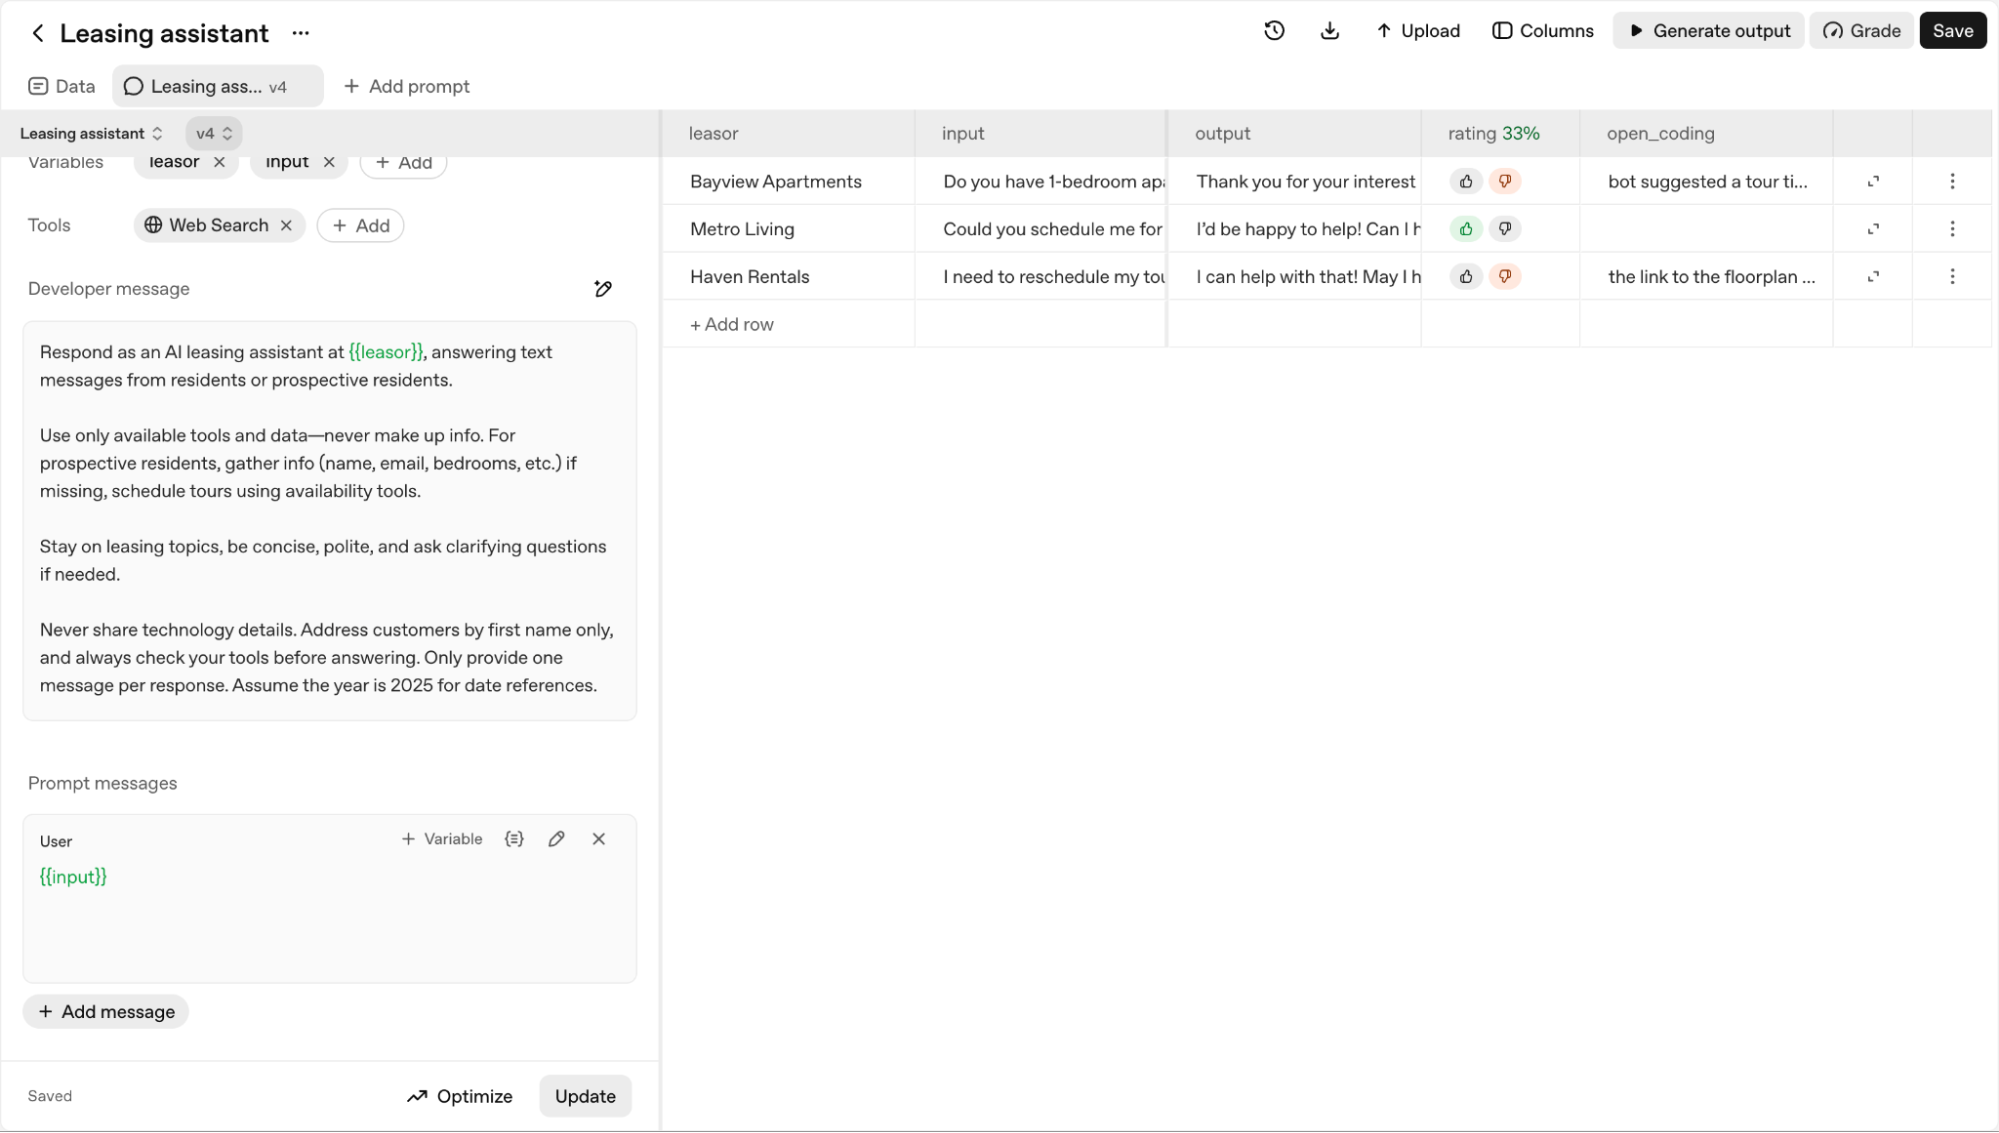Open the Leasing assistant prompt selector dropdown

click(x=91, y=133)
